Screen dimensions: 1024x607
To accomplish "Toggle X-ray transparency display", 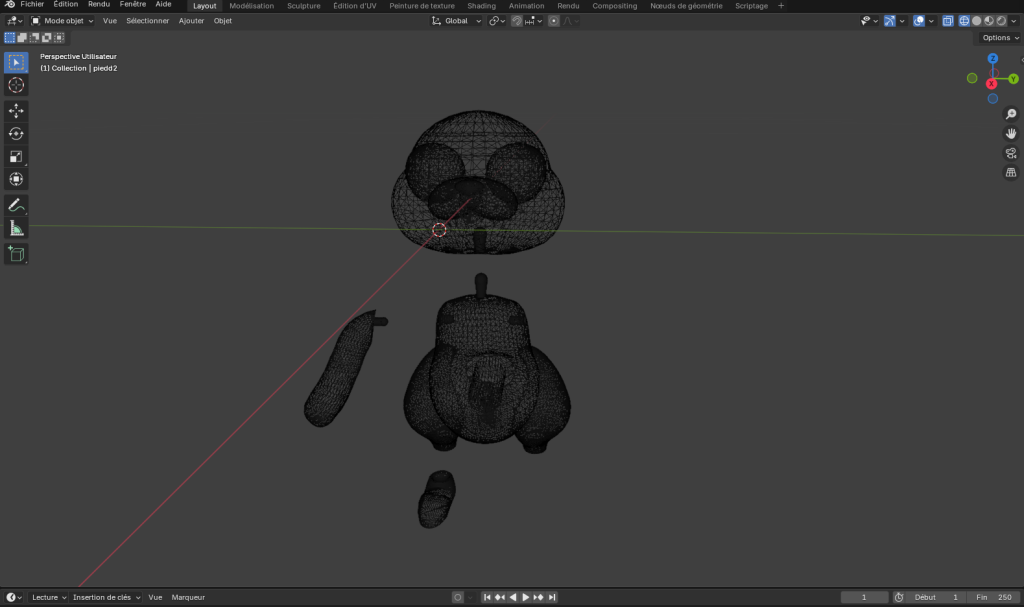I will [946, 20].
